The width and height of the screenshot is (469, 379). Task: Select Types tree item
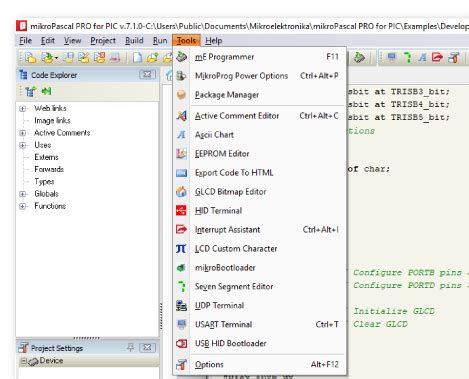44,182
